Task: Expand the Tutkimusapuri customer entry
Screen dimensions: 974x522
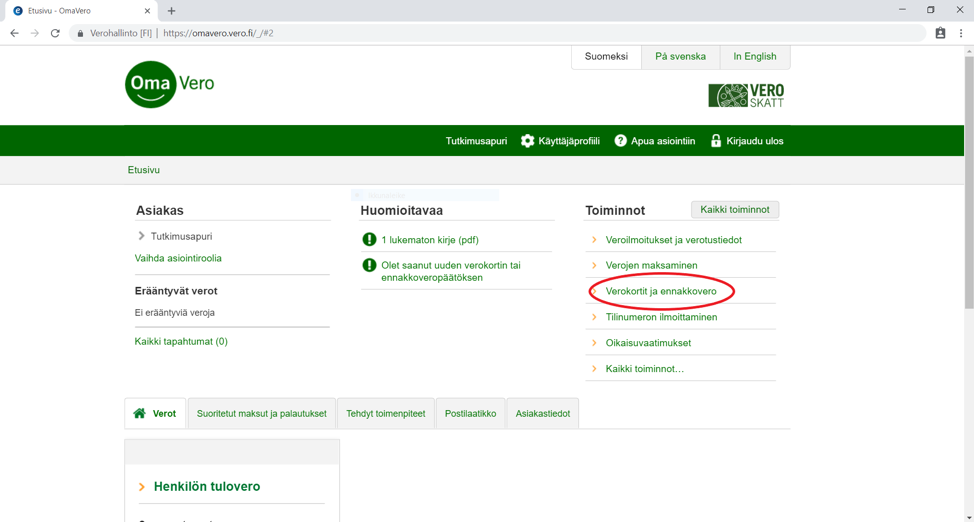Action: coord(142,236)
